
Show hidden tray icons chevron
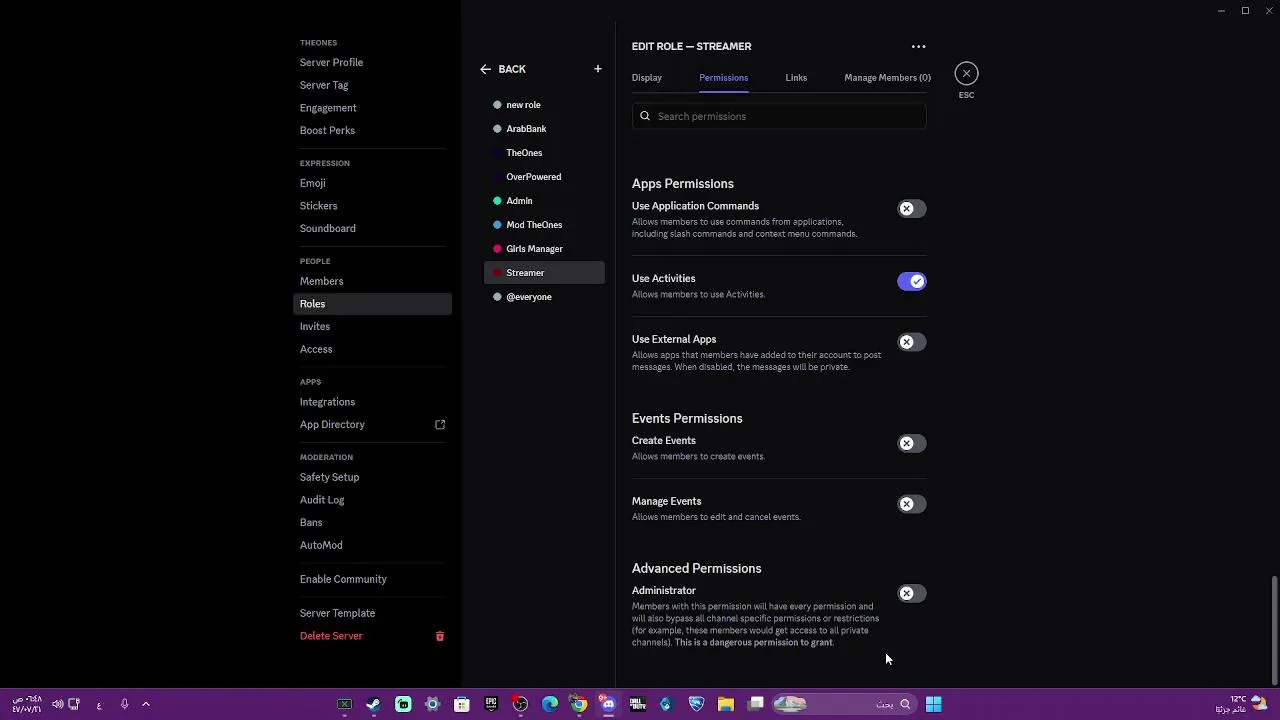click(x=146, y=704)
